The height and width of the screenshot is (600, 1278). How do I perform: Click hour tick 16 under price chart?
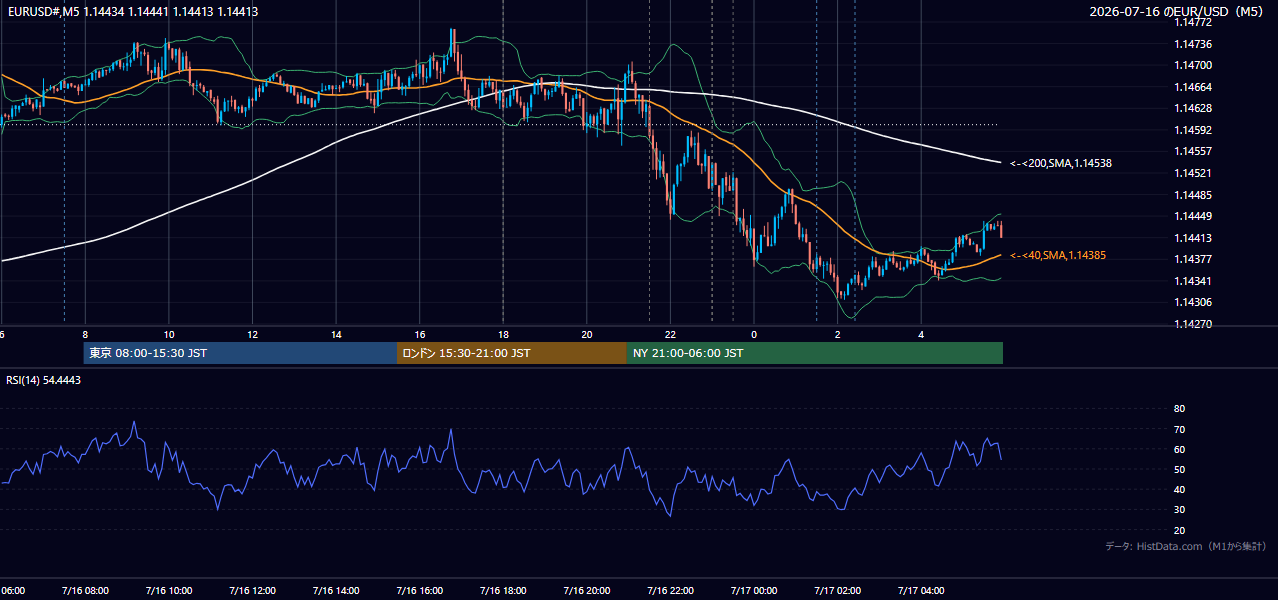point(420,334)
